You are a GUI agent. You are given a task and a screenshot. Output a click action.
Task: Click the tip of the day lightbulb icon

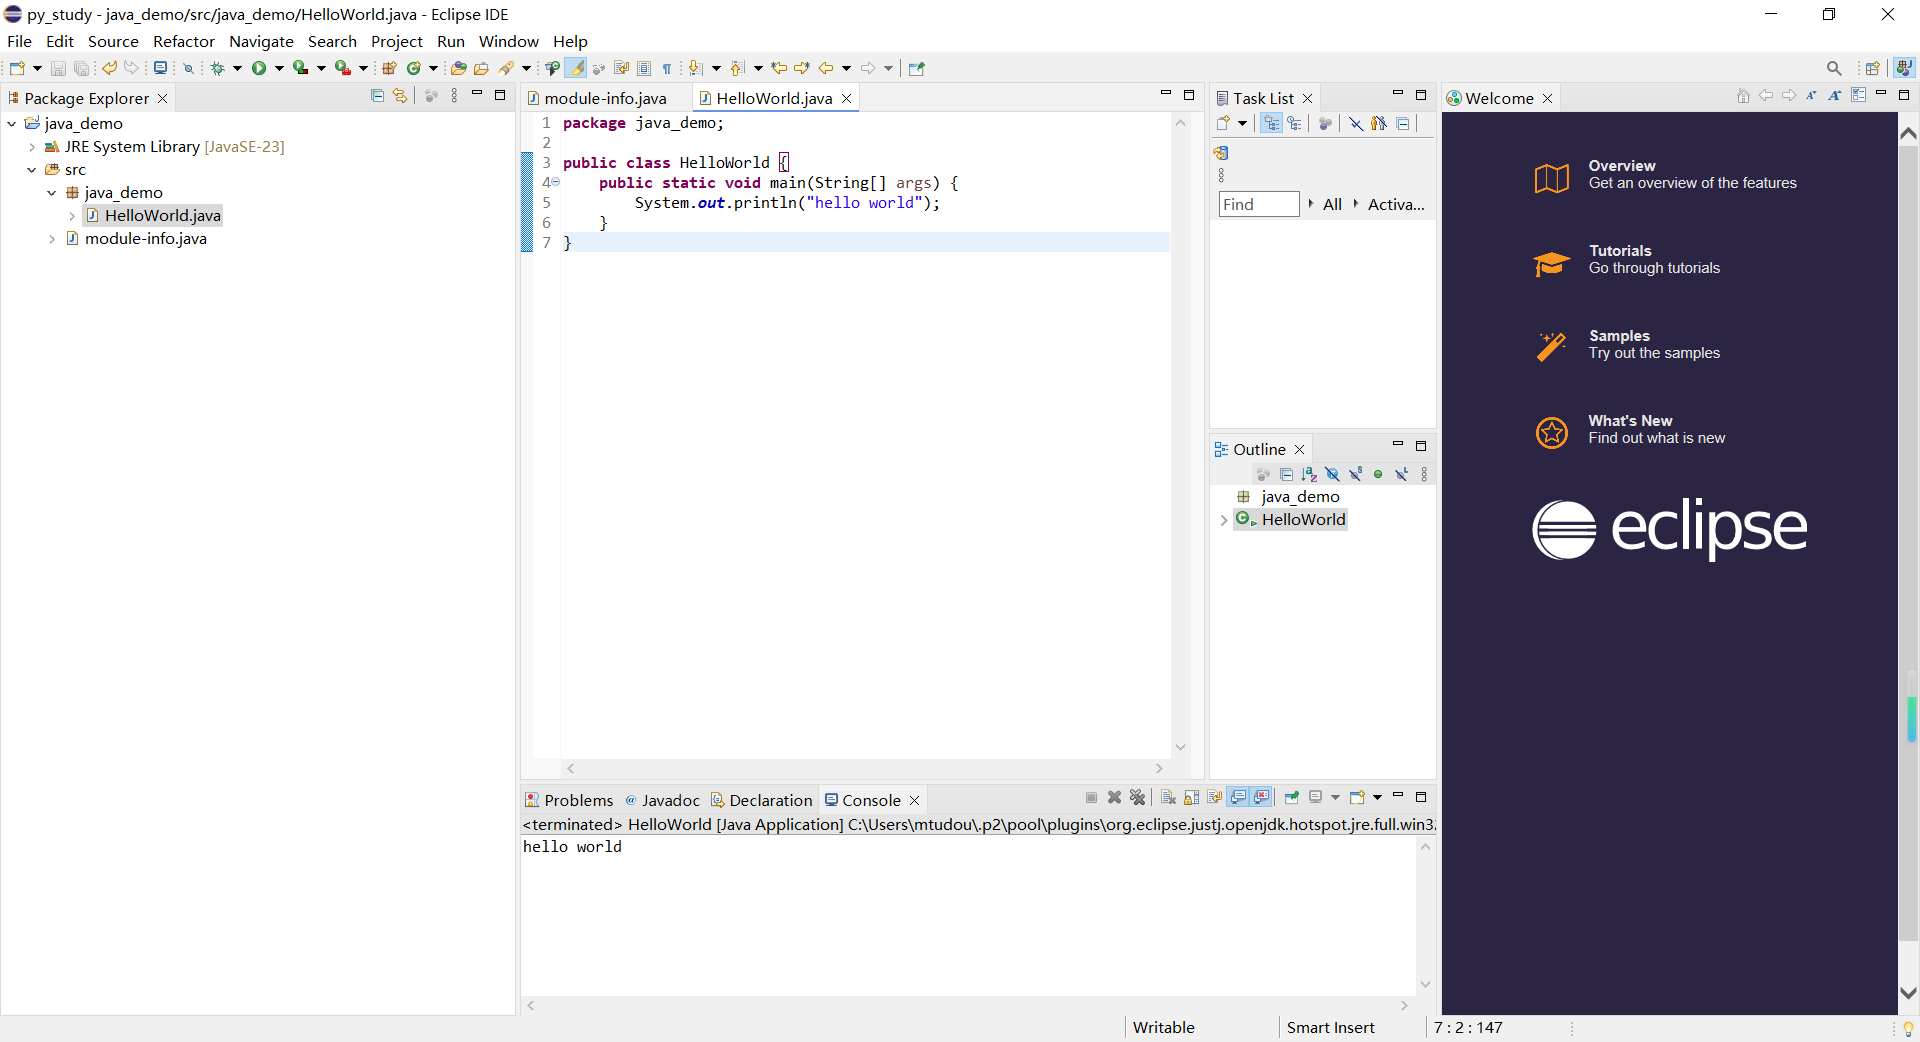(x=1908, y=1028)
